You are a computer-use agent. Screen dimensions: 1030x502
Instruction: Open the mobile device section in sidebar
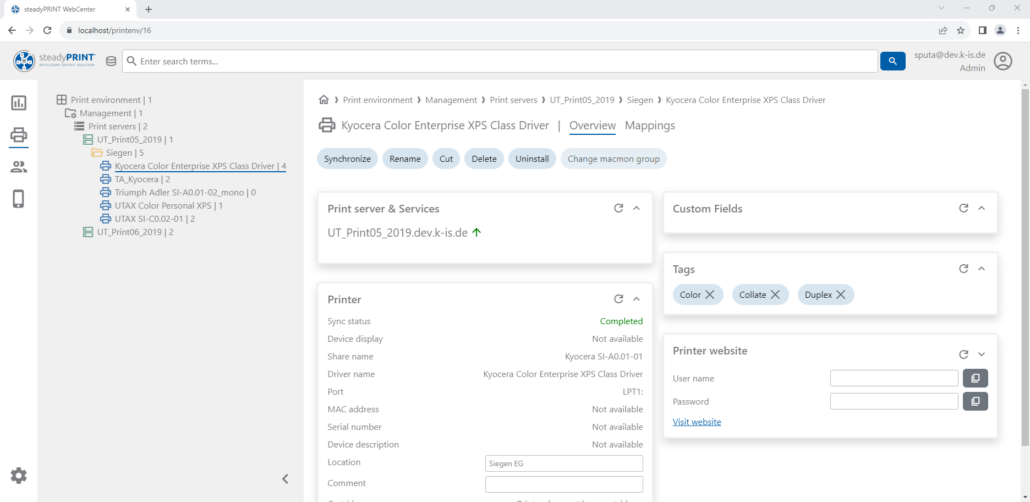(18, 198)
